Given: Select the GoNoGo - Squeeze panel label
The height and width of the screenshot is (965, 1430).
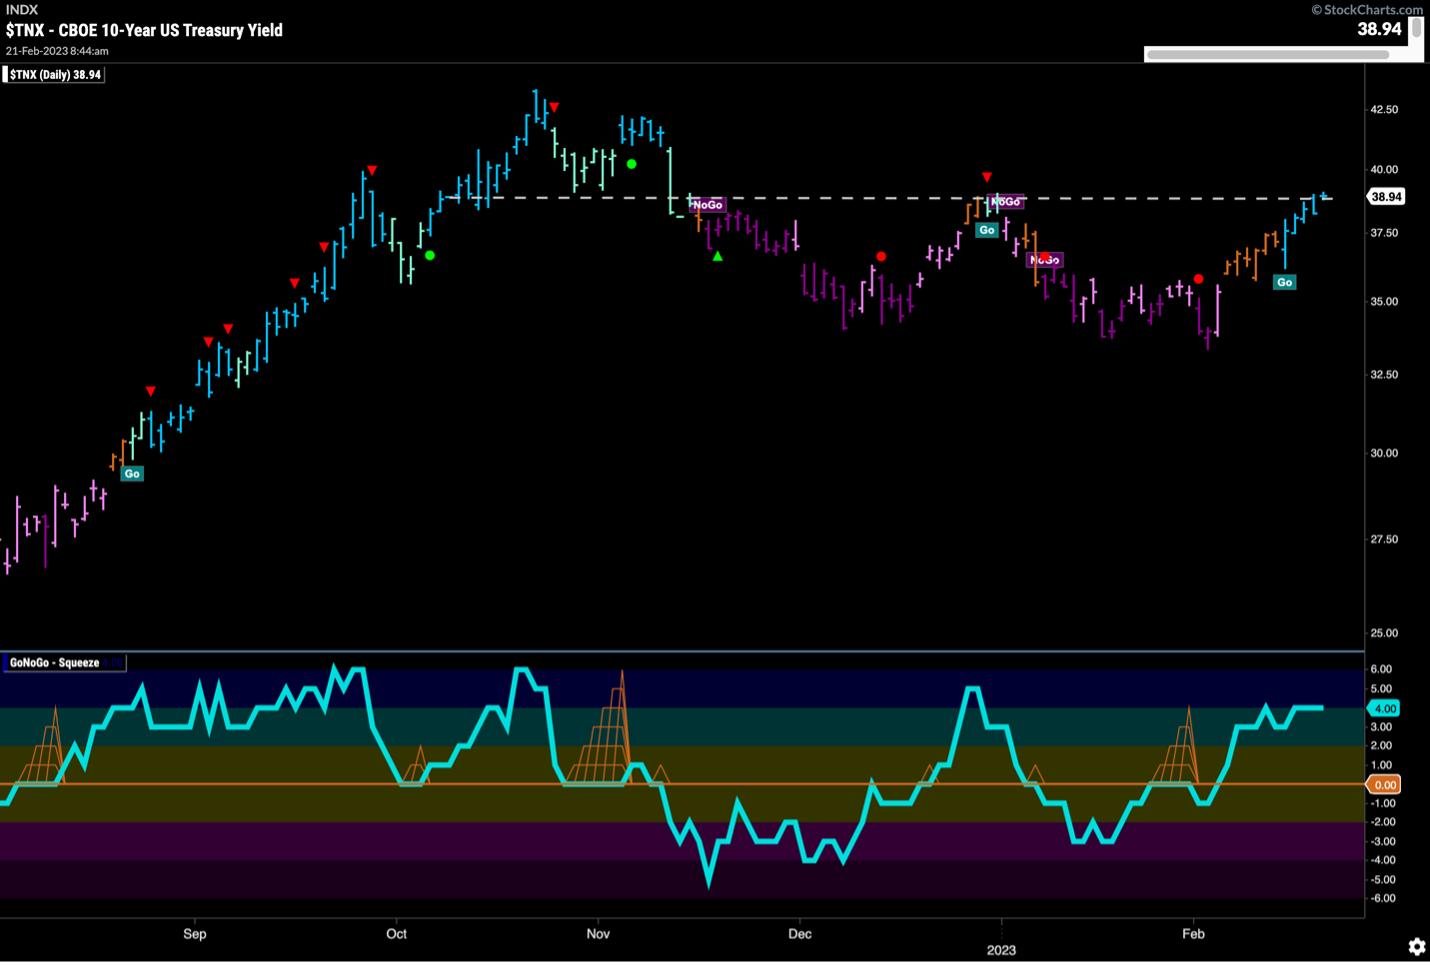Looking at the screenshot, I should (x=55, y=662).
